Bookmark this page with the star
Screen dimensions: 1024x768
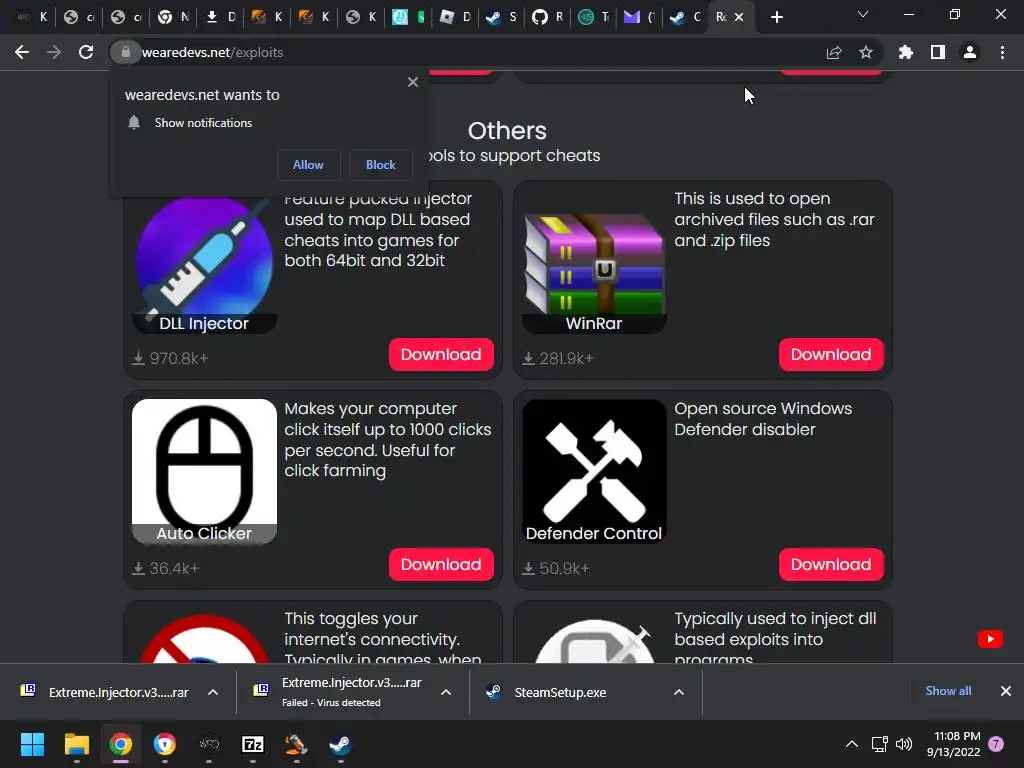coord(866,52)
